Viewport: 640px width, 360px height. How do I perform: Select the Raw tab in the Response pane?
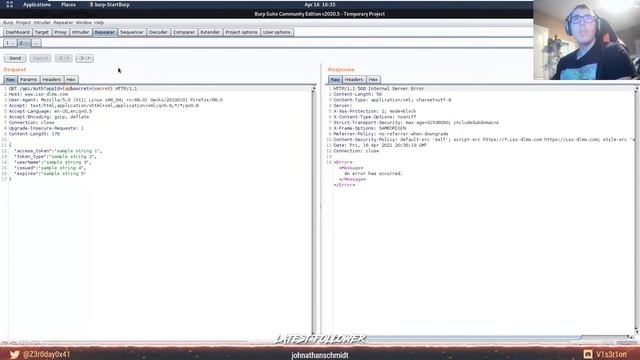tap(335, 80)
